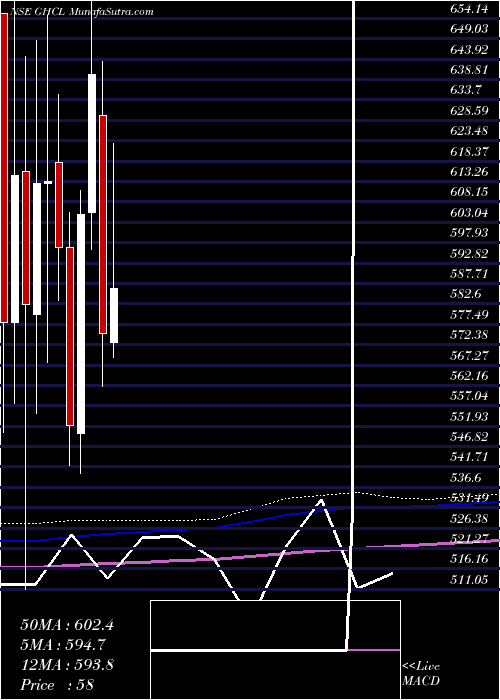This screenshot has width=500, height=700.
Task: Click the 613.26 price axis label
Action: pyautogui.click(x=470, y=172)
